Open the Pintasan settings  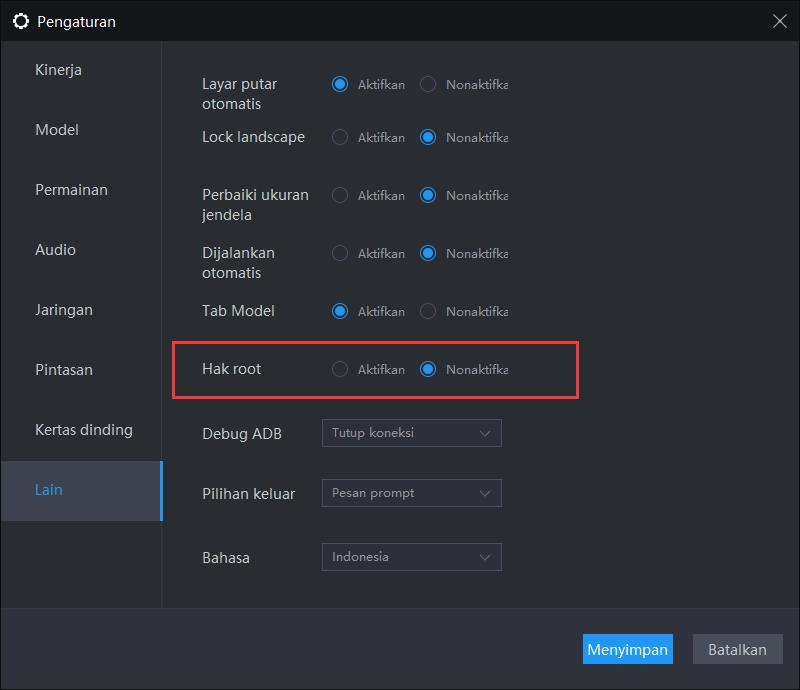click(65, 369)
